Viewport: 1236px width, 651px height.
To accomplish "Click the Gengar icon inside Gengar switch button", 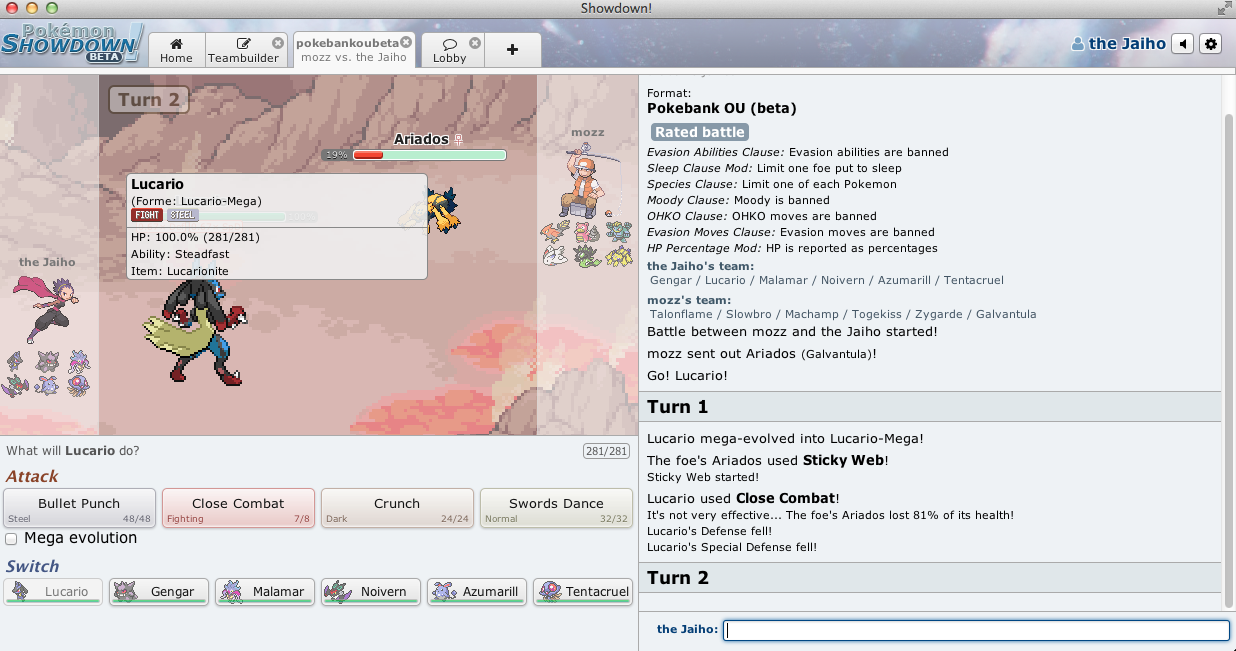I will pyautogui.click(x=126, y=591).
